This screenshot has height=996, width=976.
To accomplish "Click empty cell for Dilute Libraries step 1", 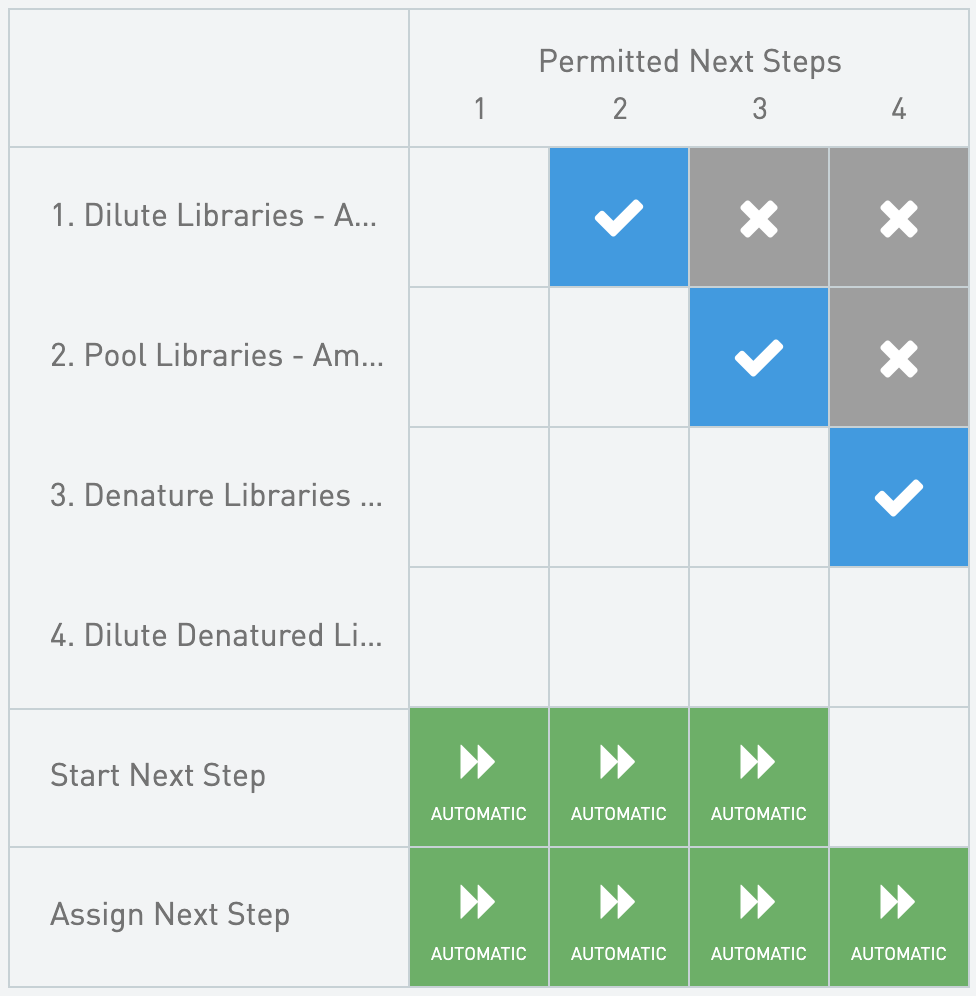I will pyautogui.click(x=479, y=218).
